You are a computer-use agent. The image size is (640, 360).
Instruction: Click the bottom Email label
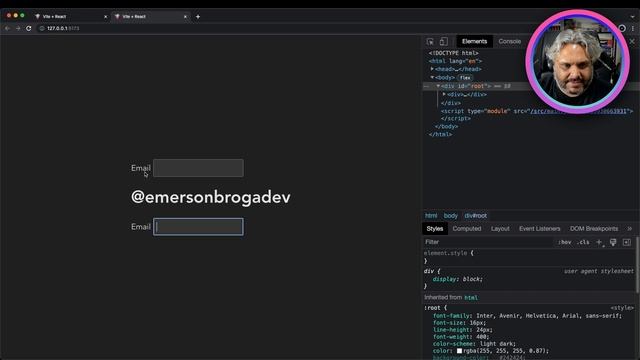[141, 227]
